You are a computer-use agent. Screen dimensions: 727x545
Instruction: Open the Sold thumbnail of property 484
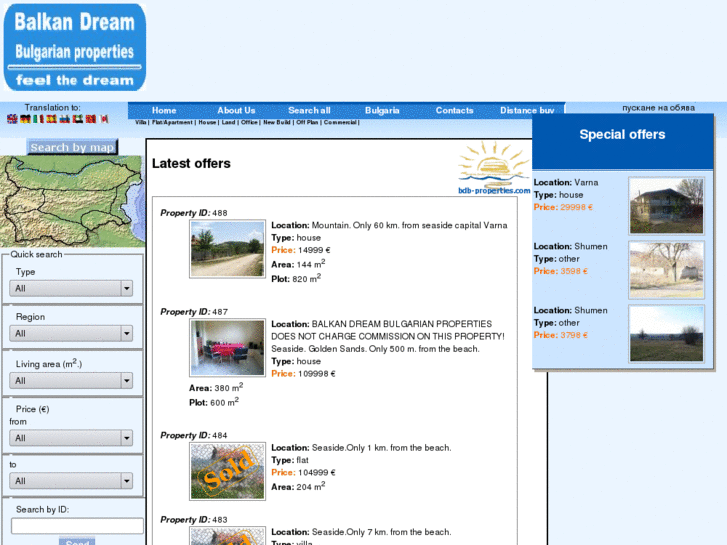(227, 471)
